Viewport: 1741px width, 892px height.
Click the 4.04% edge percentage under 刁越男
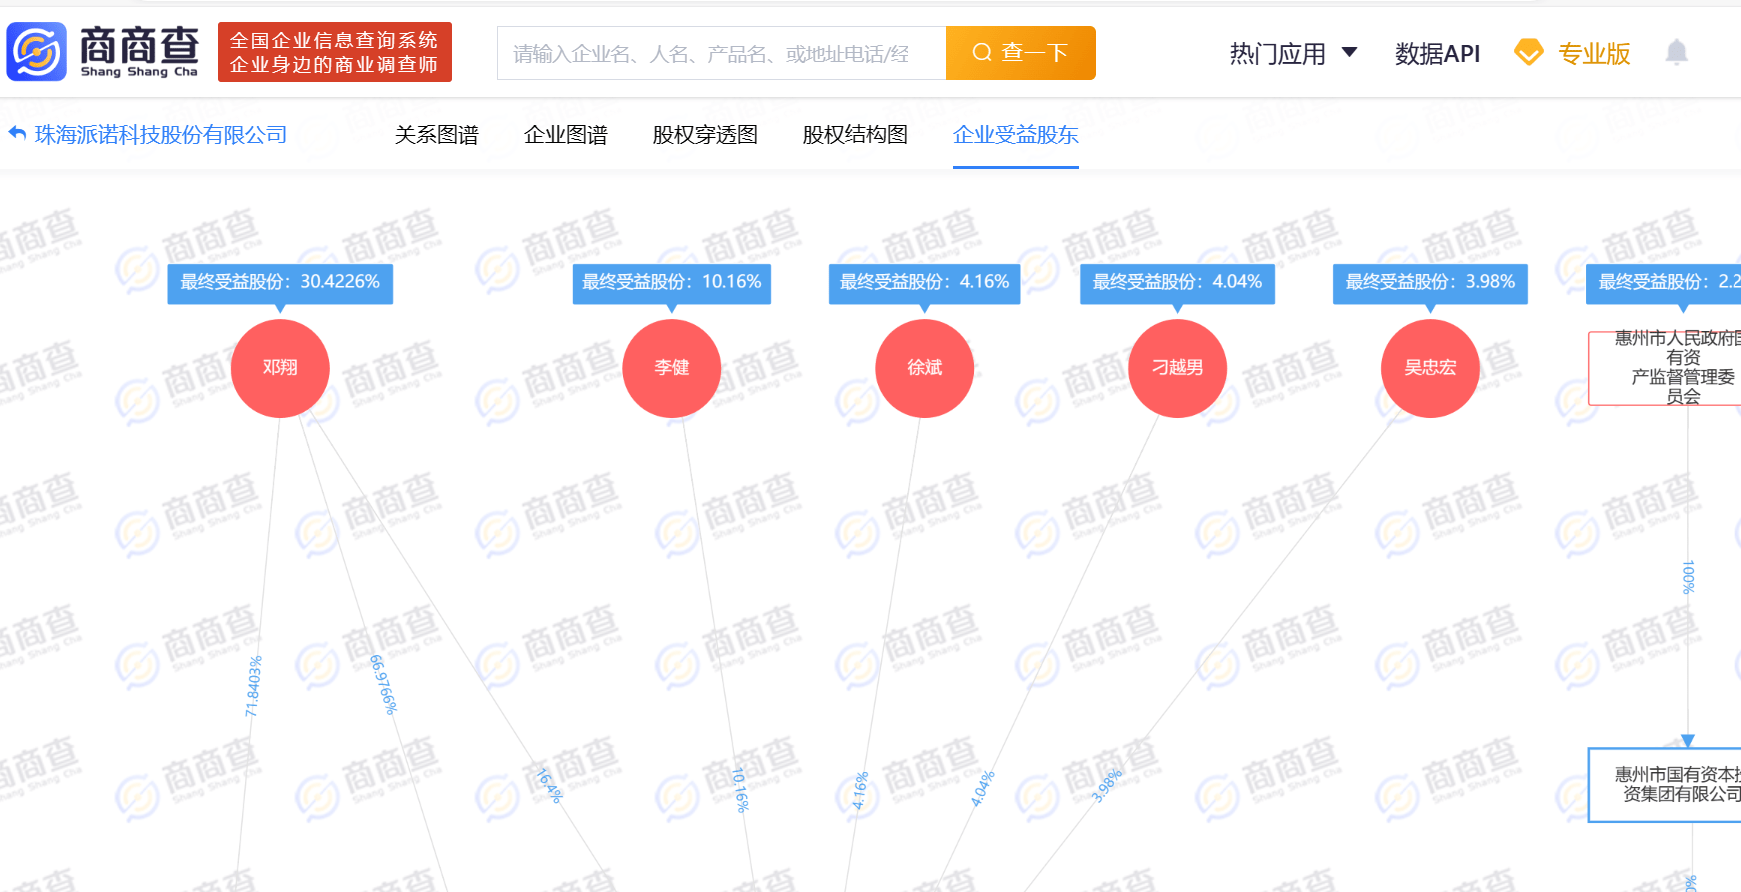(x=983, y=788)
